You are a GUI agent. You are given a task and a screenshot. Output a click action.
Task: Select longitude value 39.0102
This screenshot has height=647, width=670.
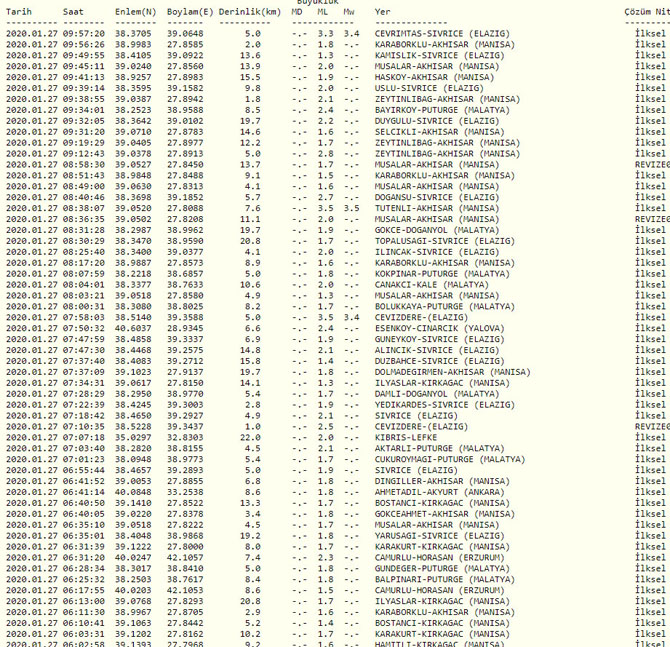(x=185, y=121)
